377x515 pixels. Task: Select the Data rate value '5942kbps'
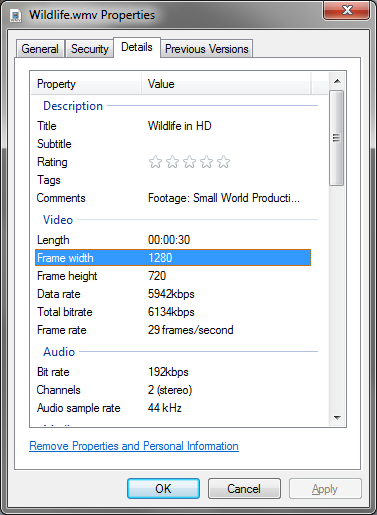171,294
